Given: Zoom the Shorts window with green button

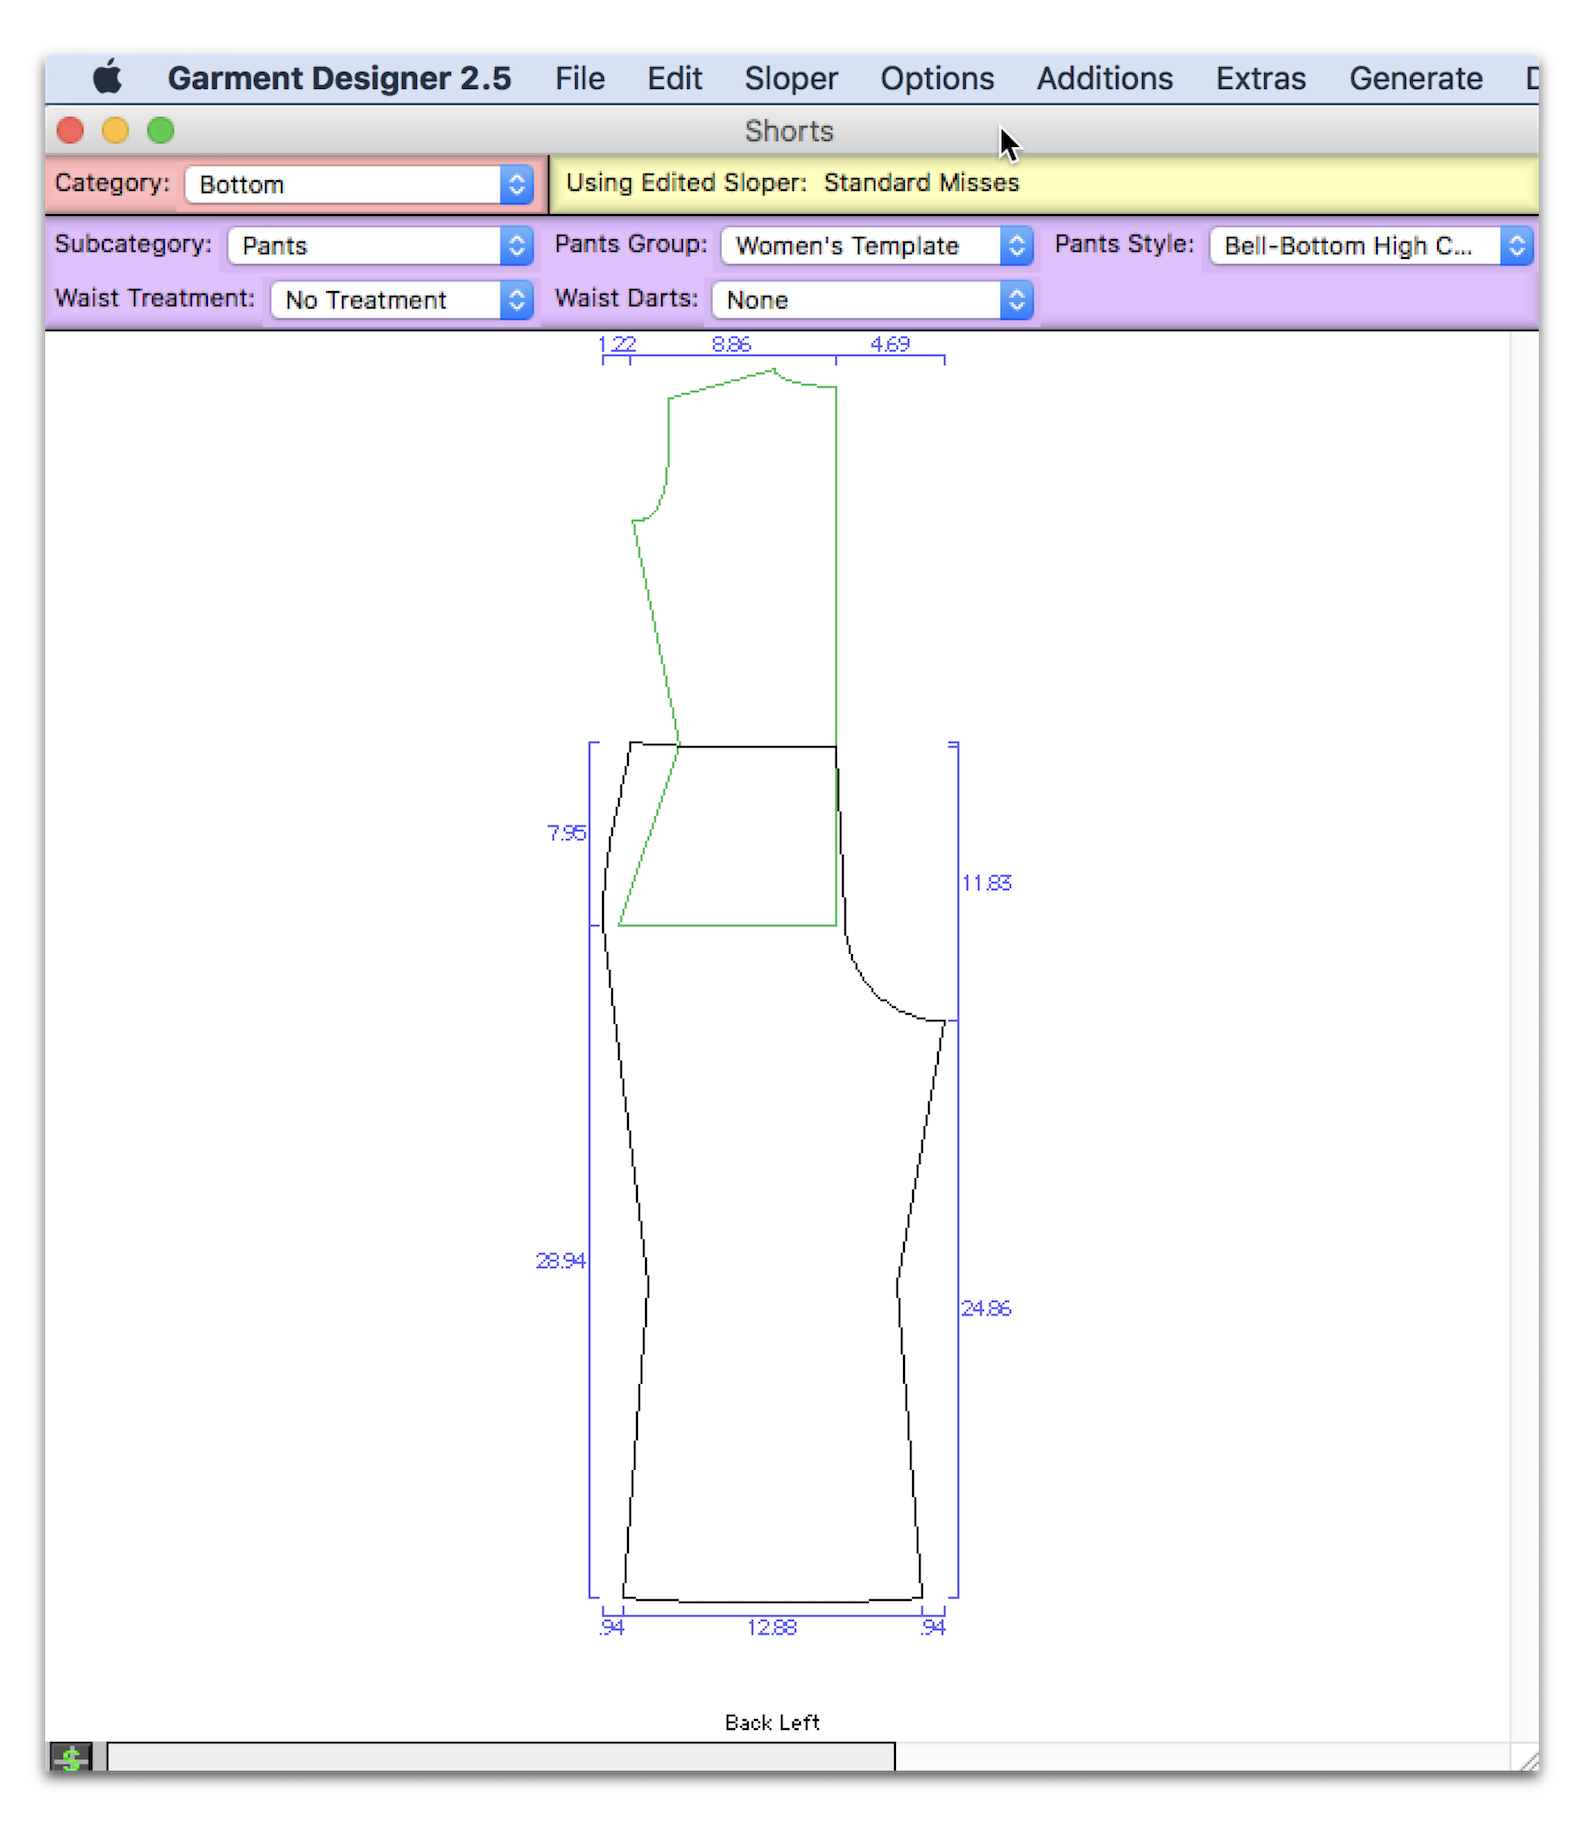Looking at the screenshot, I should coord(161,131).
